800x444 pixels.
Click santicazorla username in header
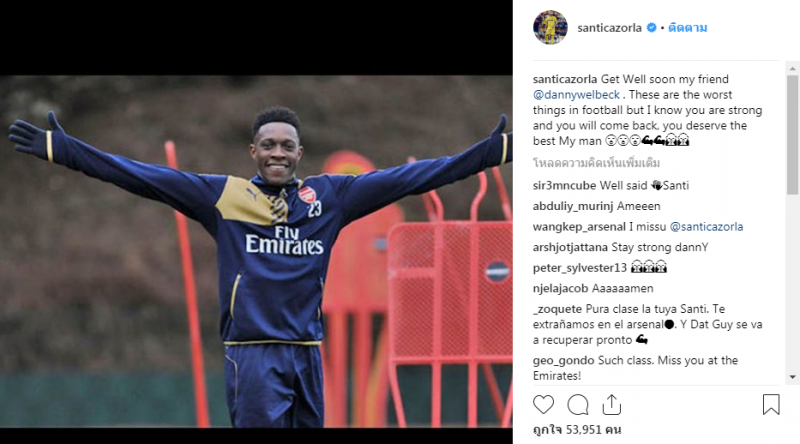point(609,28)
